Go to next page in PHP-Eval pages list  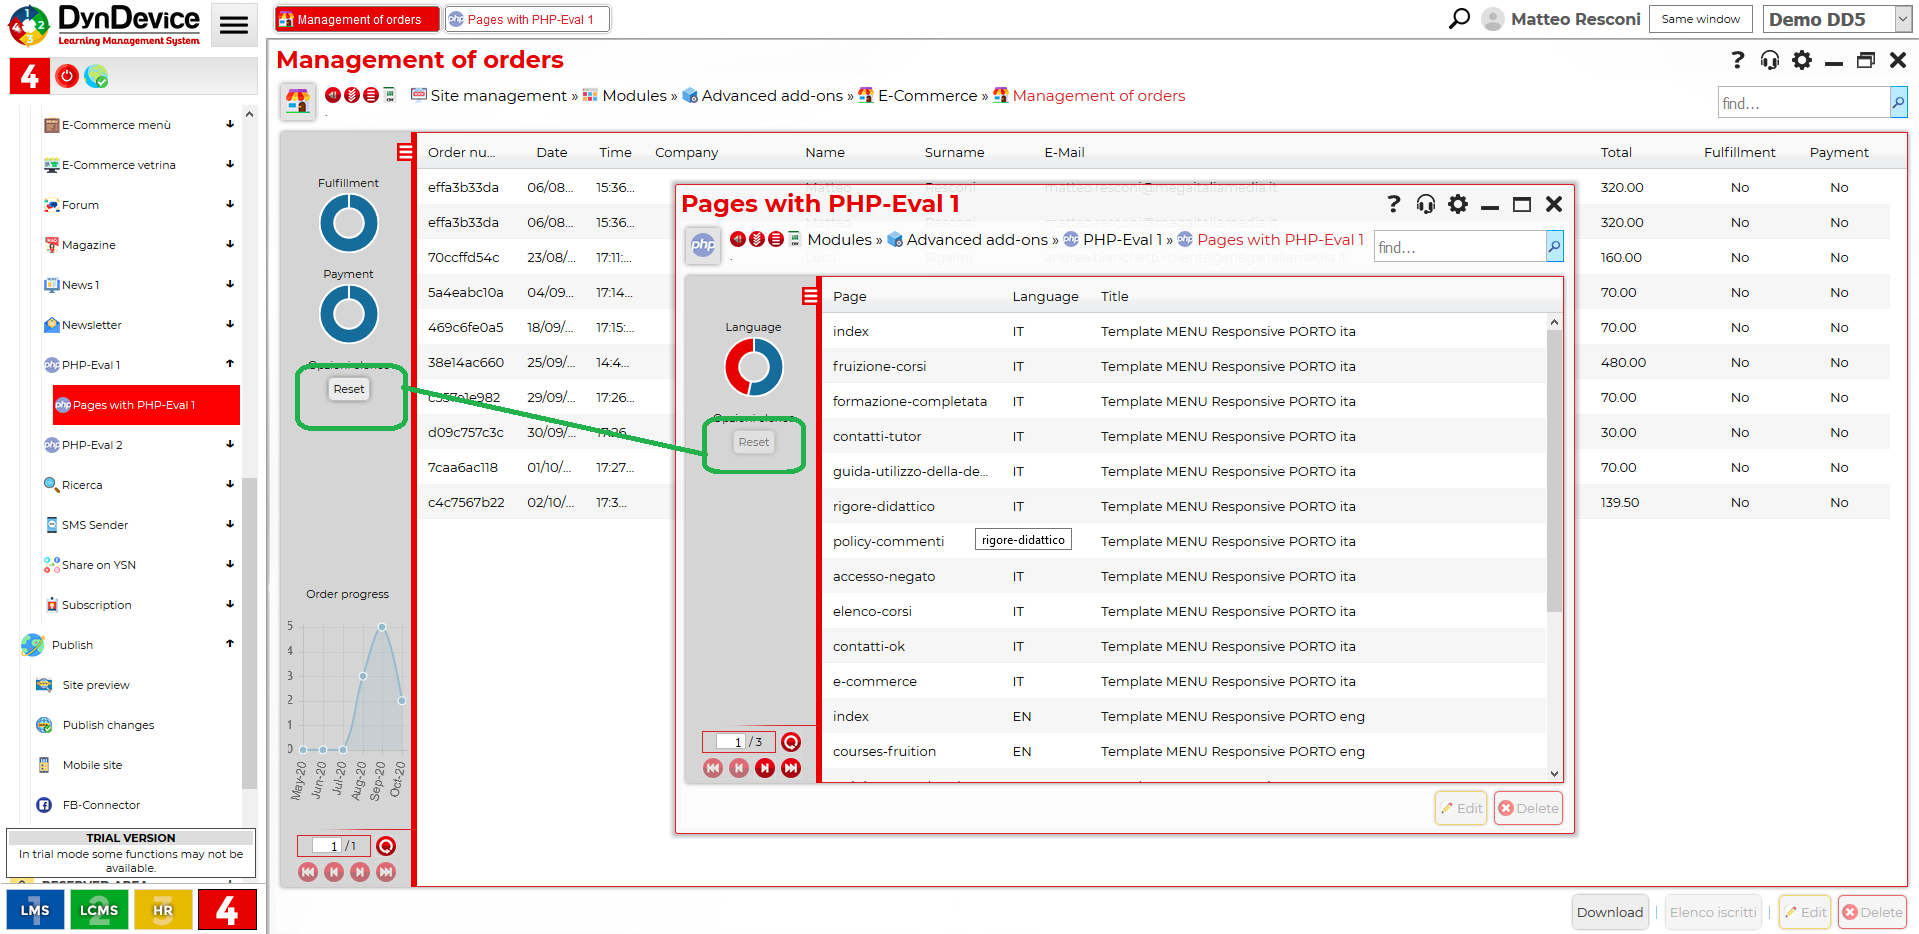click(x=765, y=768)
